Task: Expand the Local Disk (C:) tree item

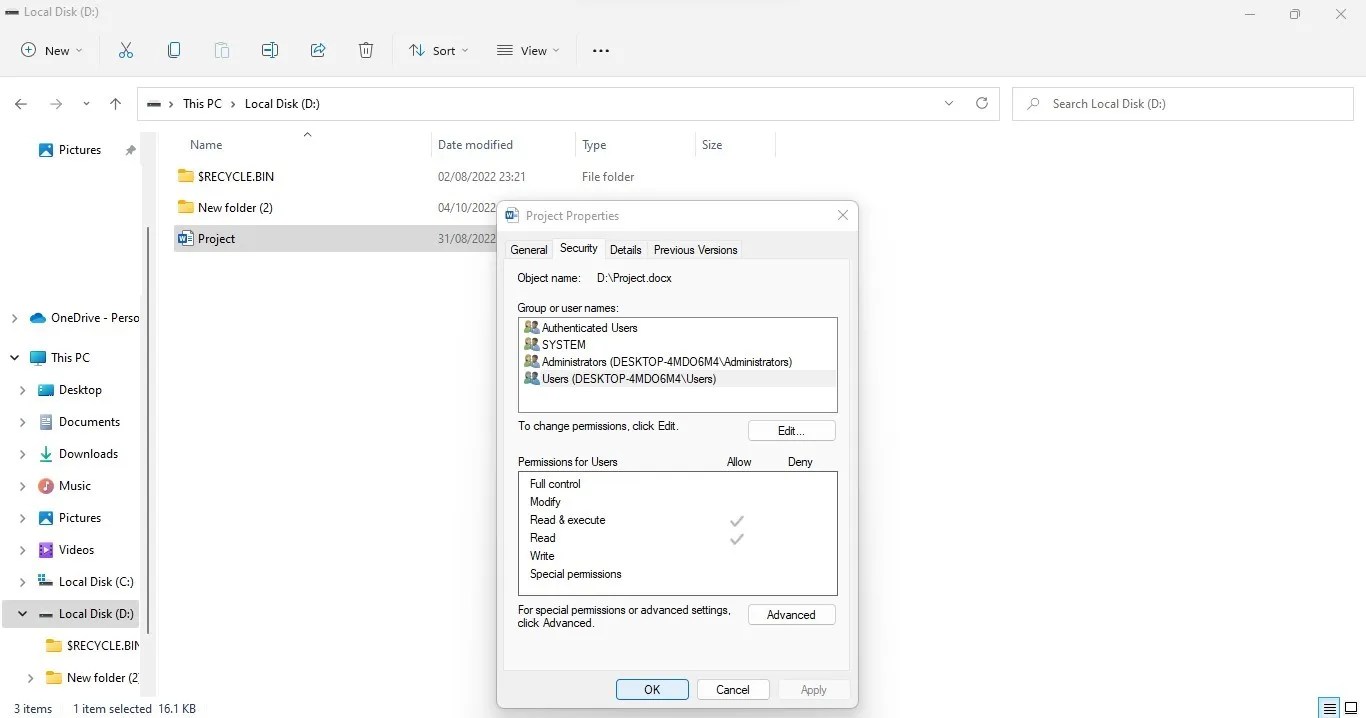Action: (x=22, y=581)
